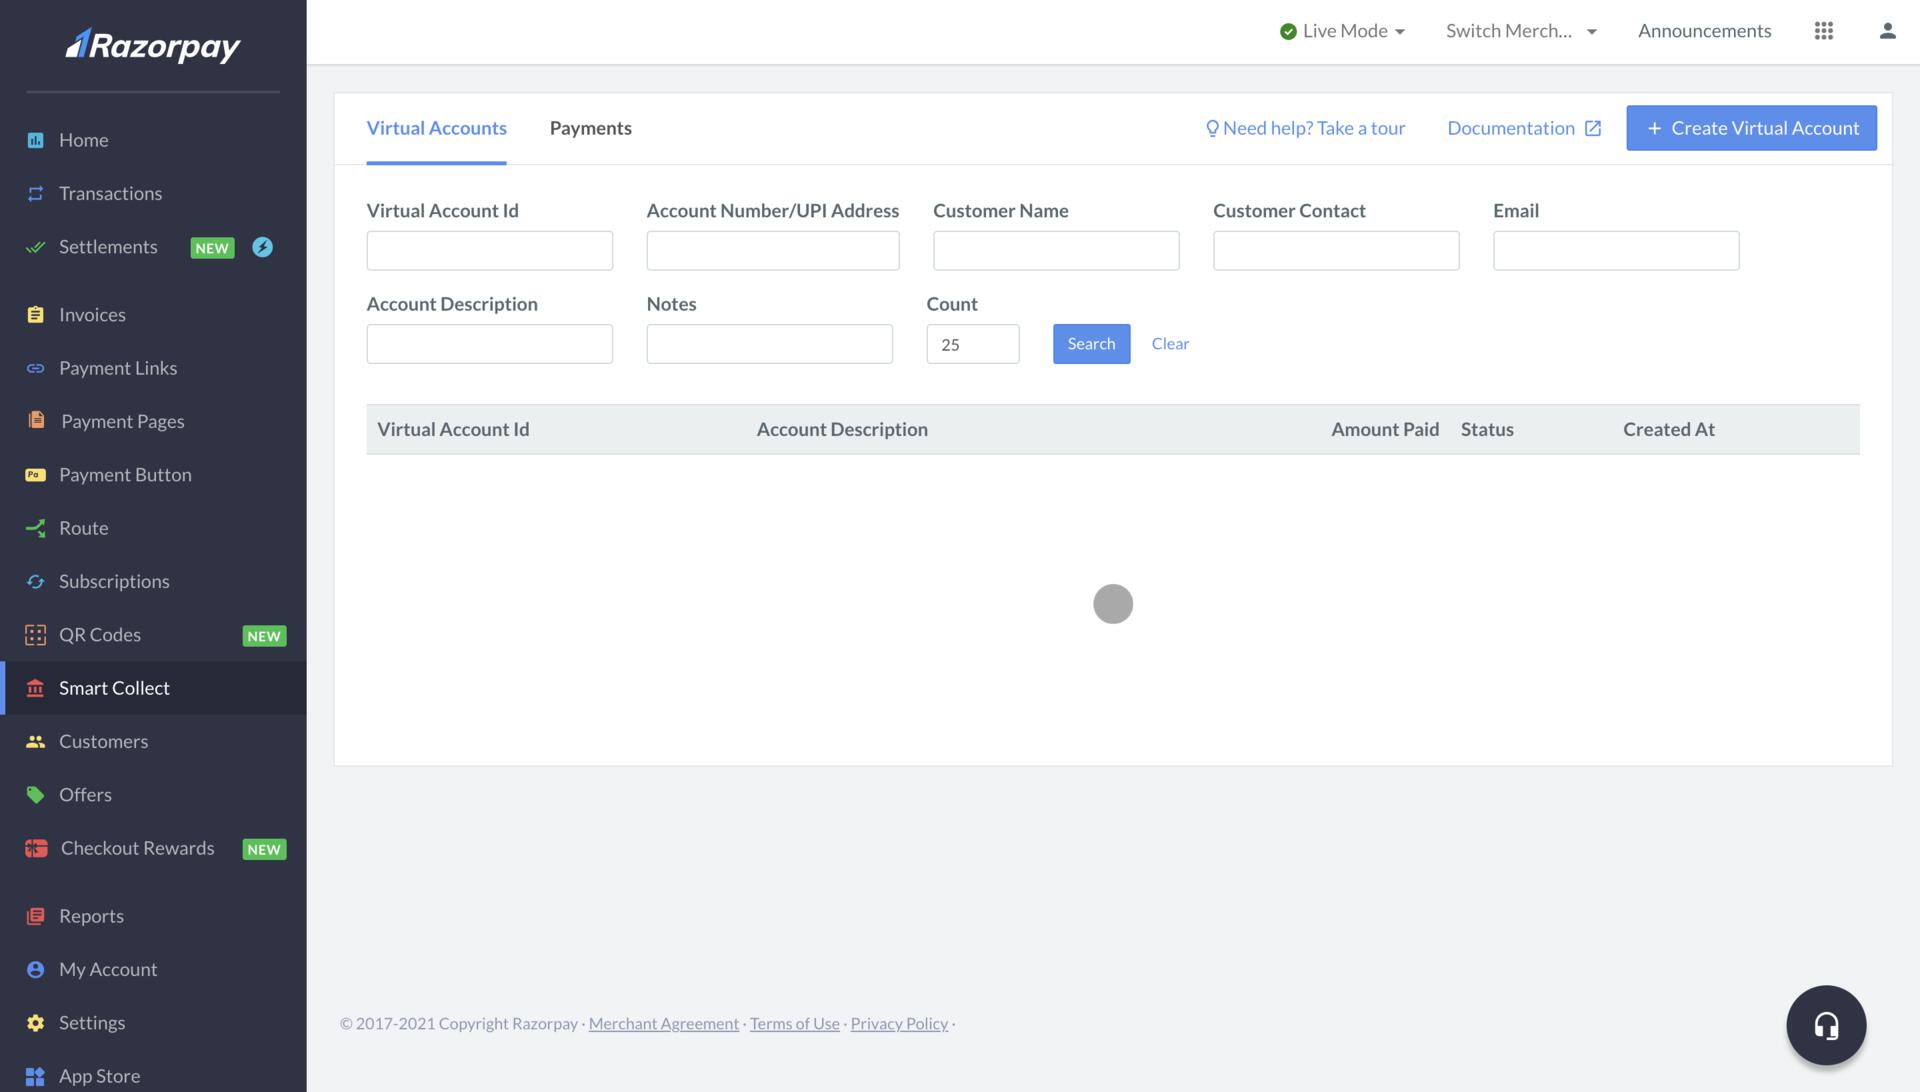
Task: Click the NEW badge next to Checkout Rewards
Action: point(264,849)
